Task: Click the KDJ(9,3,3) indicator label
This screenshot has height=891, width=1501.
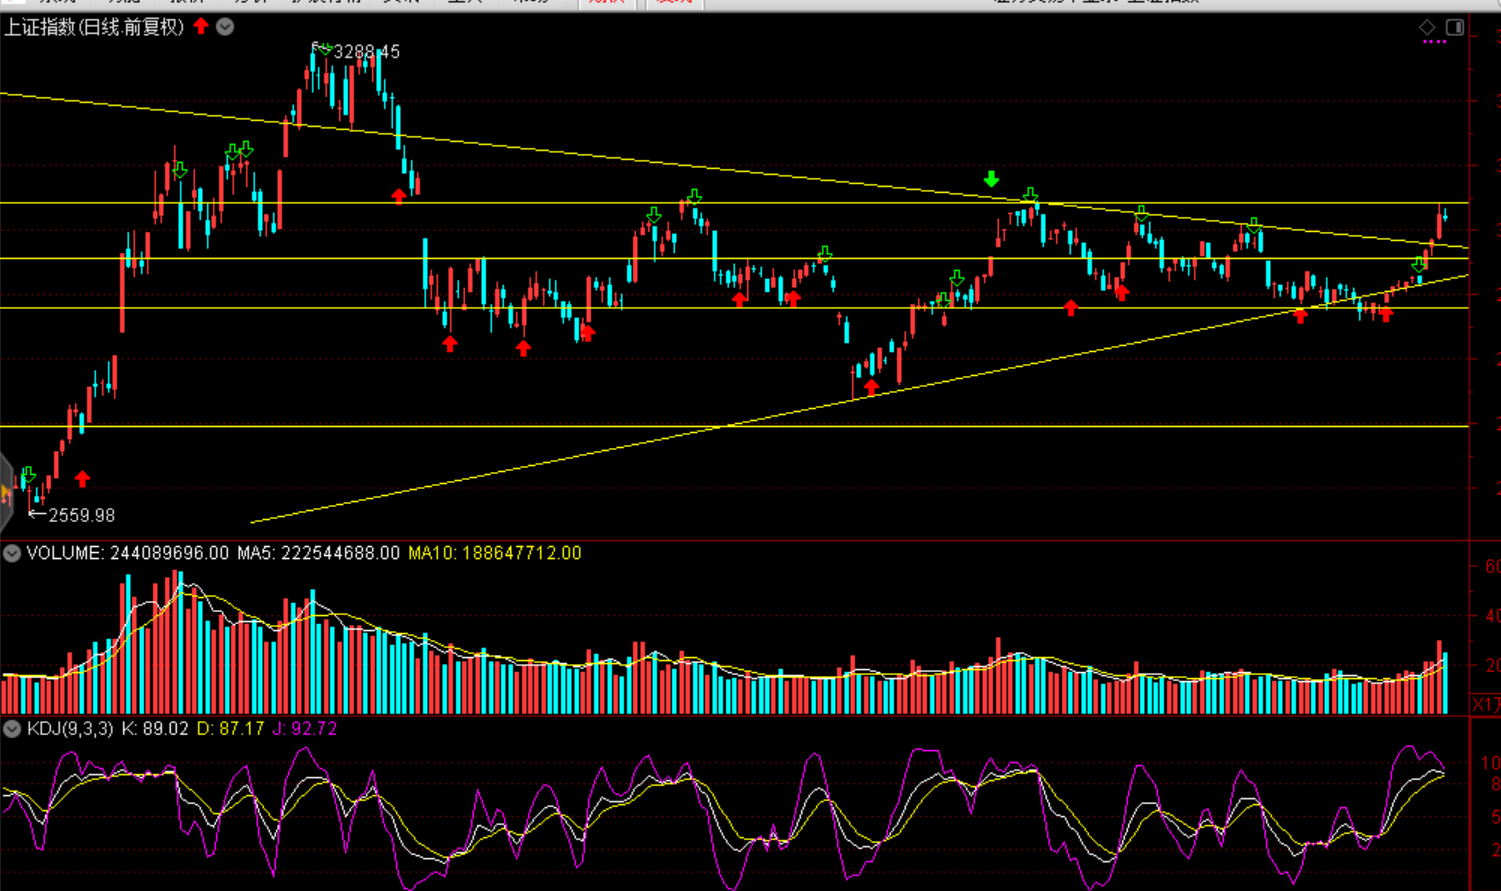Action: [x=70, y=729]
